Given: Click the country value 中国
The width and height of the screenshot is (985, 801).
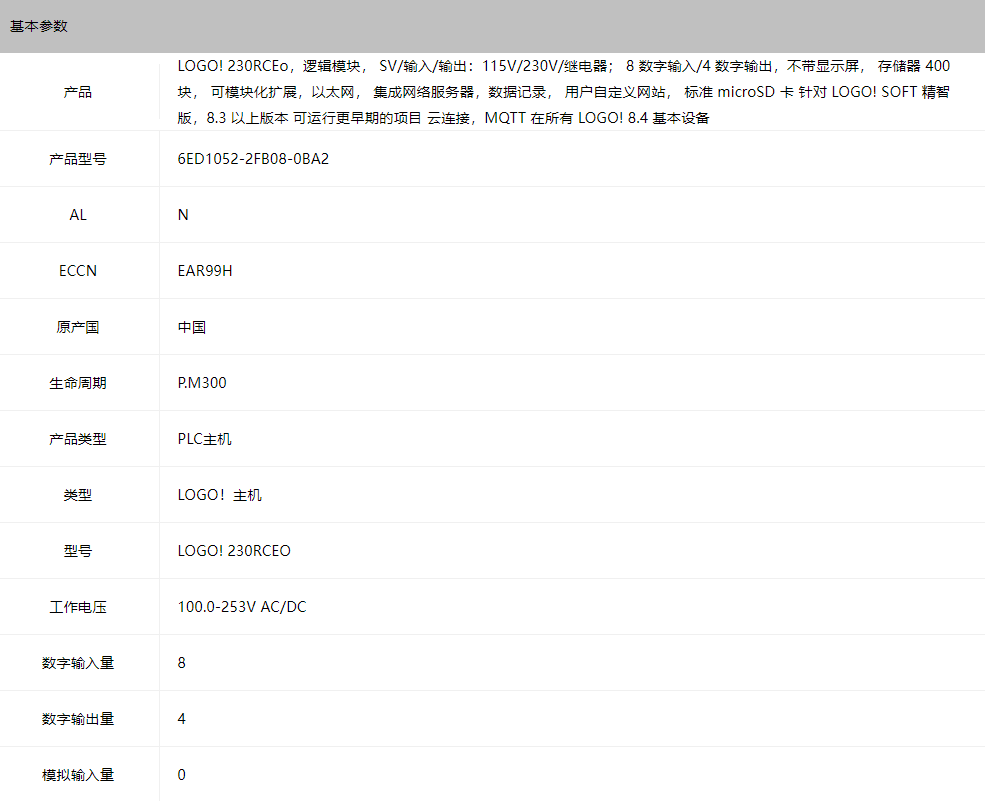Looking at the screenshot, I should (x=192, y=327).
